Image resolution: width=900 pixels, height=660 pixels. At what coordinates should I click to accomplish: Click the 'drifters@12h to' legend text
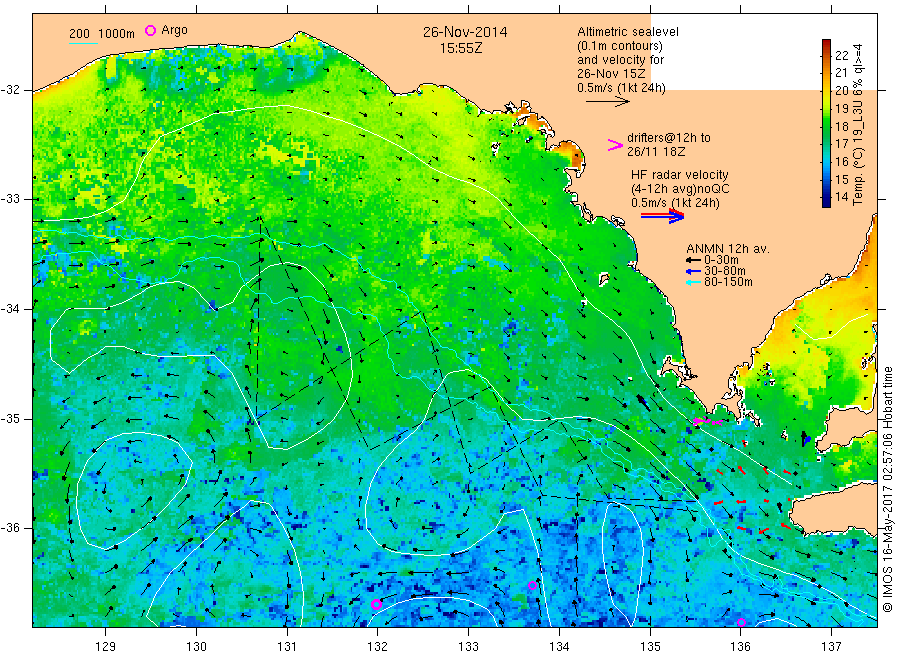tap(669, 138)
